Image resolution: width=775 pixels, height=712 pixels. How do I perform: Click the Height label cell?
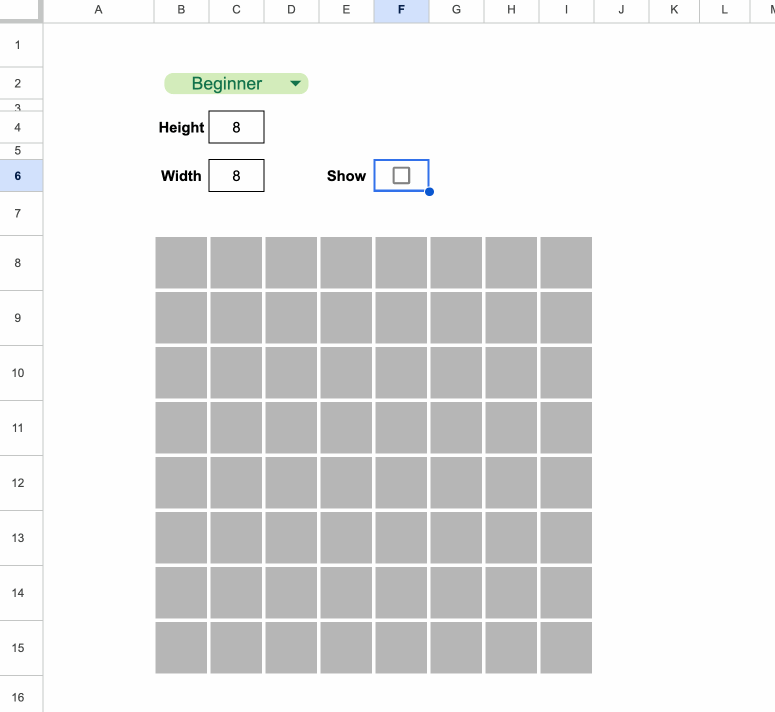coord(181,128)
